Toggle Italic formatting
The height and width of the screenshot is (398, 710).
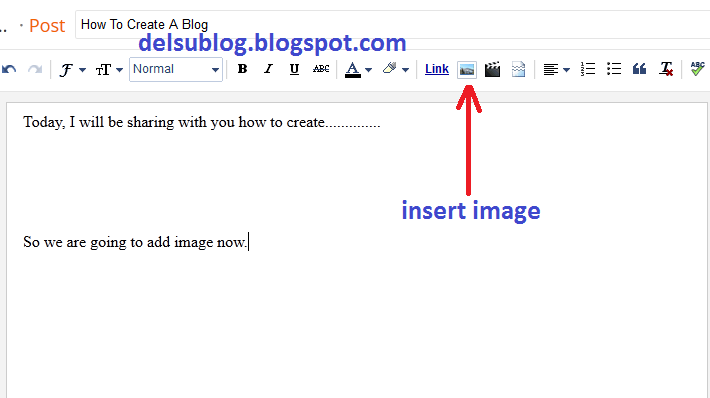[269, 69]
